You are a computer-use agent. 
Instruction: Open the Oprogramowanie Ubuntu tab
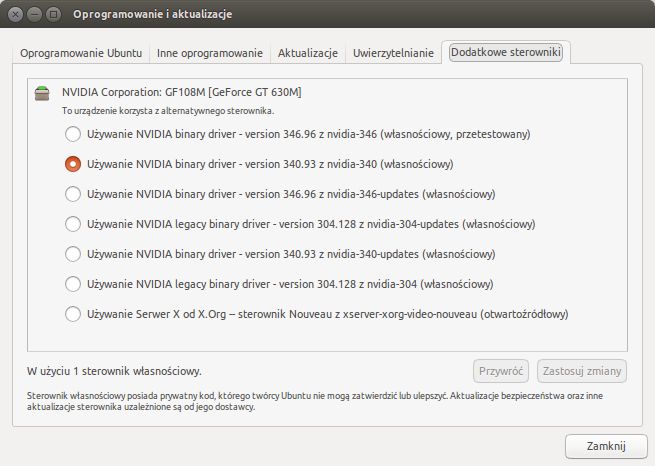[81, 53]
